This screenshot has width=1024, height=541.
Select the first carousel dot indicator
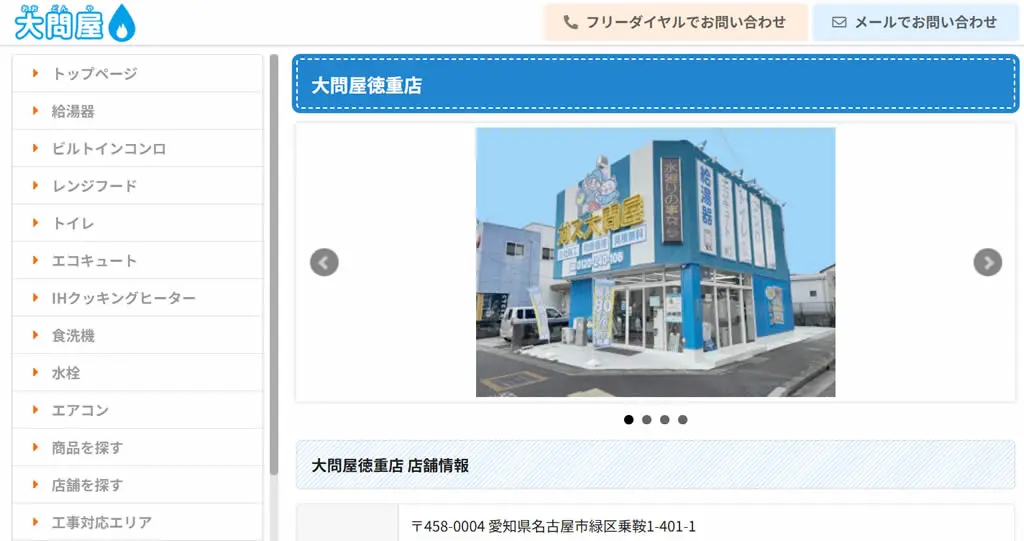coord(629,420)
